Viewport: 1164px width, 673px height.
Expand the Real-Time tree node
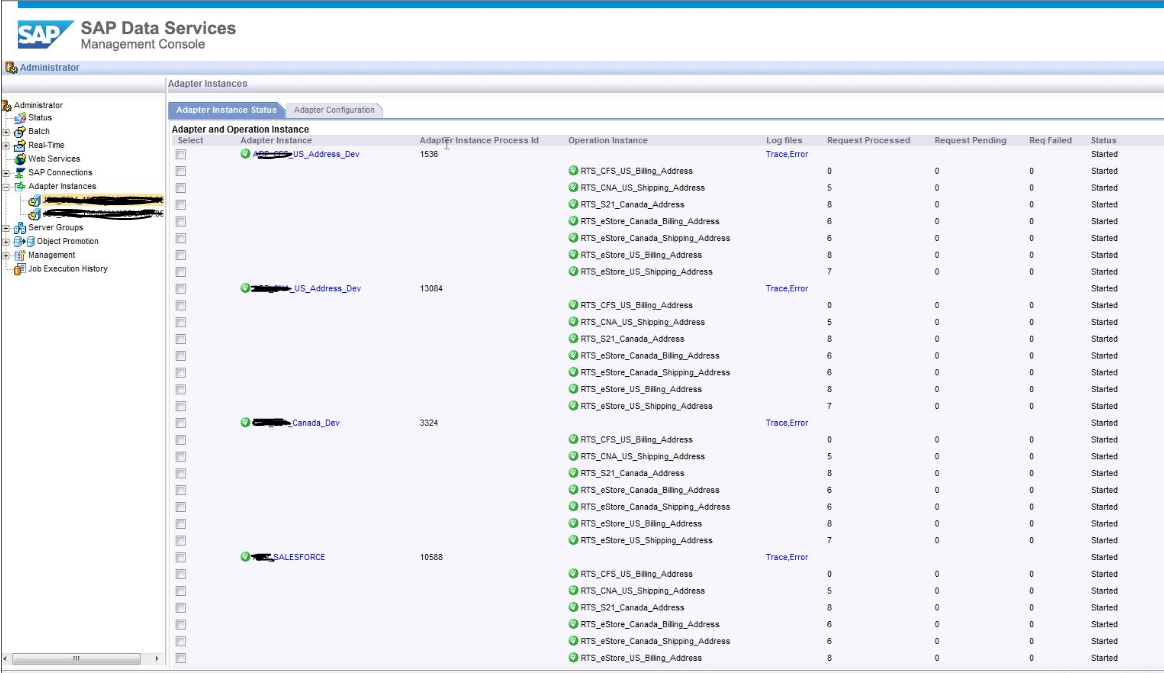[x=7, y=145]
